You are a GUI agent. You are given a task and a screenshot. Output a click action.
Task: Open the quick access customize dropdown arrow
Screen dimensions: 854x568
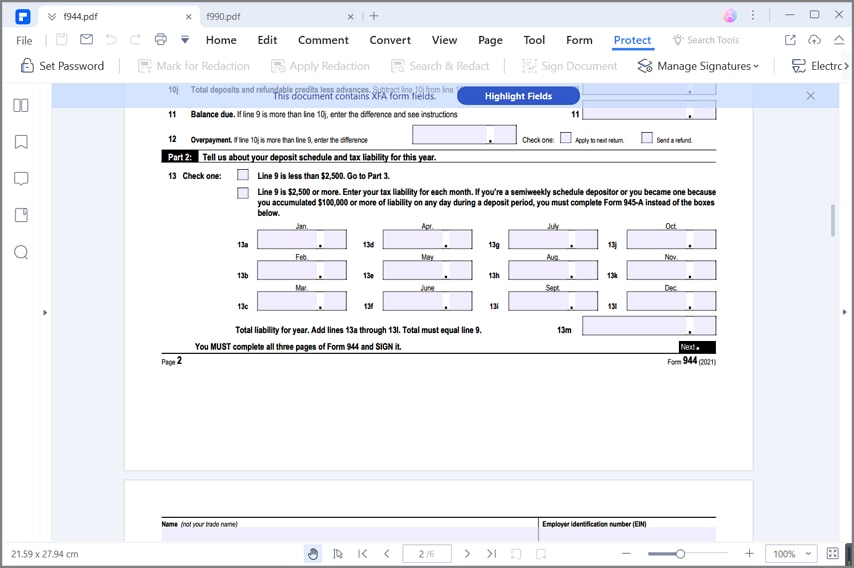(185, 39)
